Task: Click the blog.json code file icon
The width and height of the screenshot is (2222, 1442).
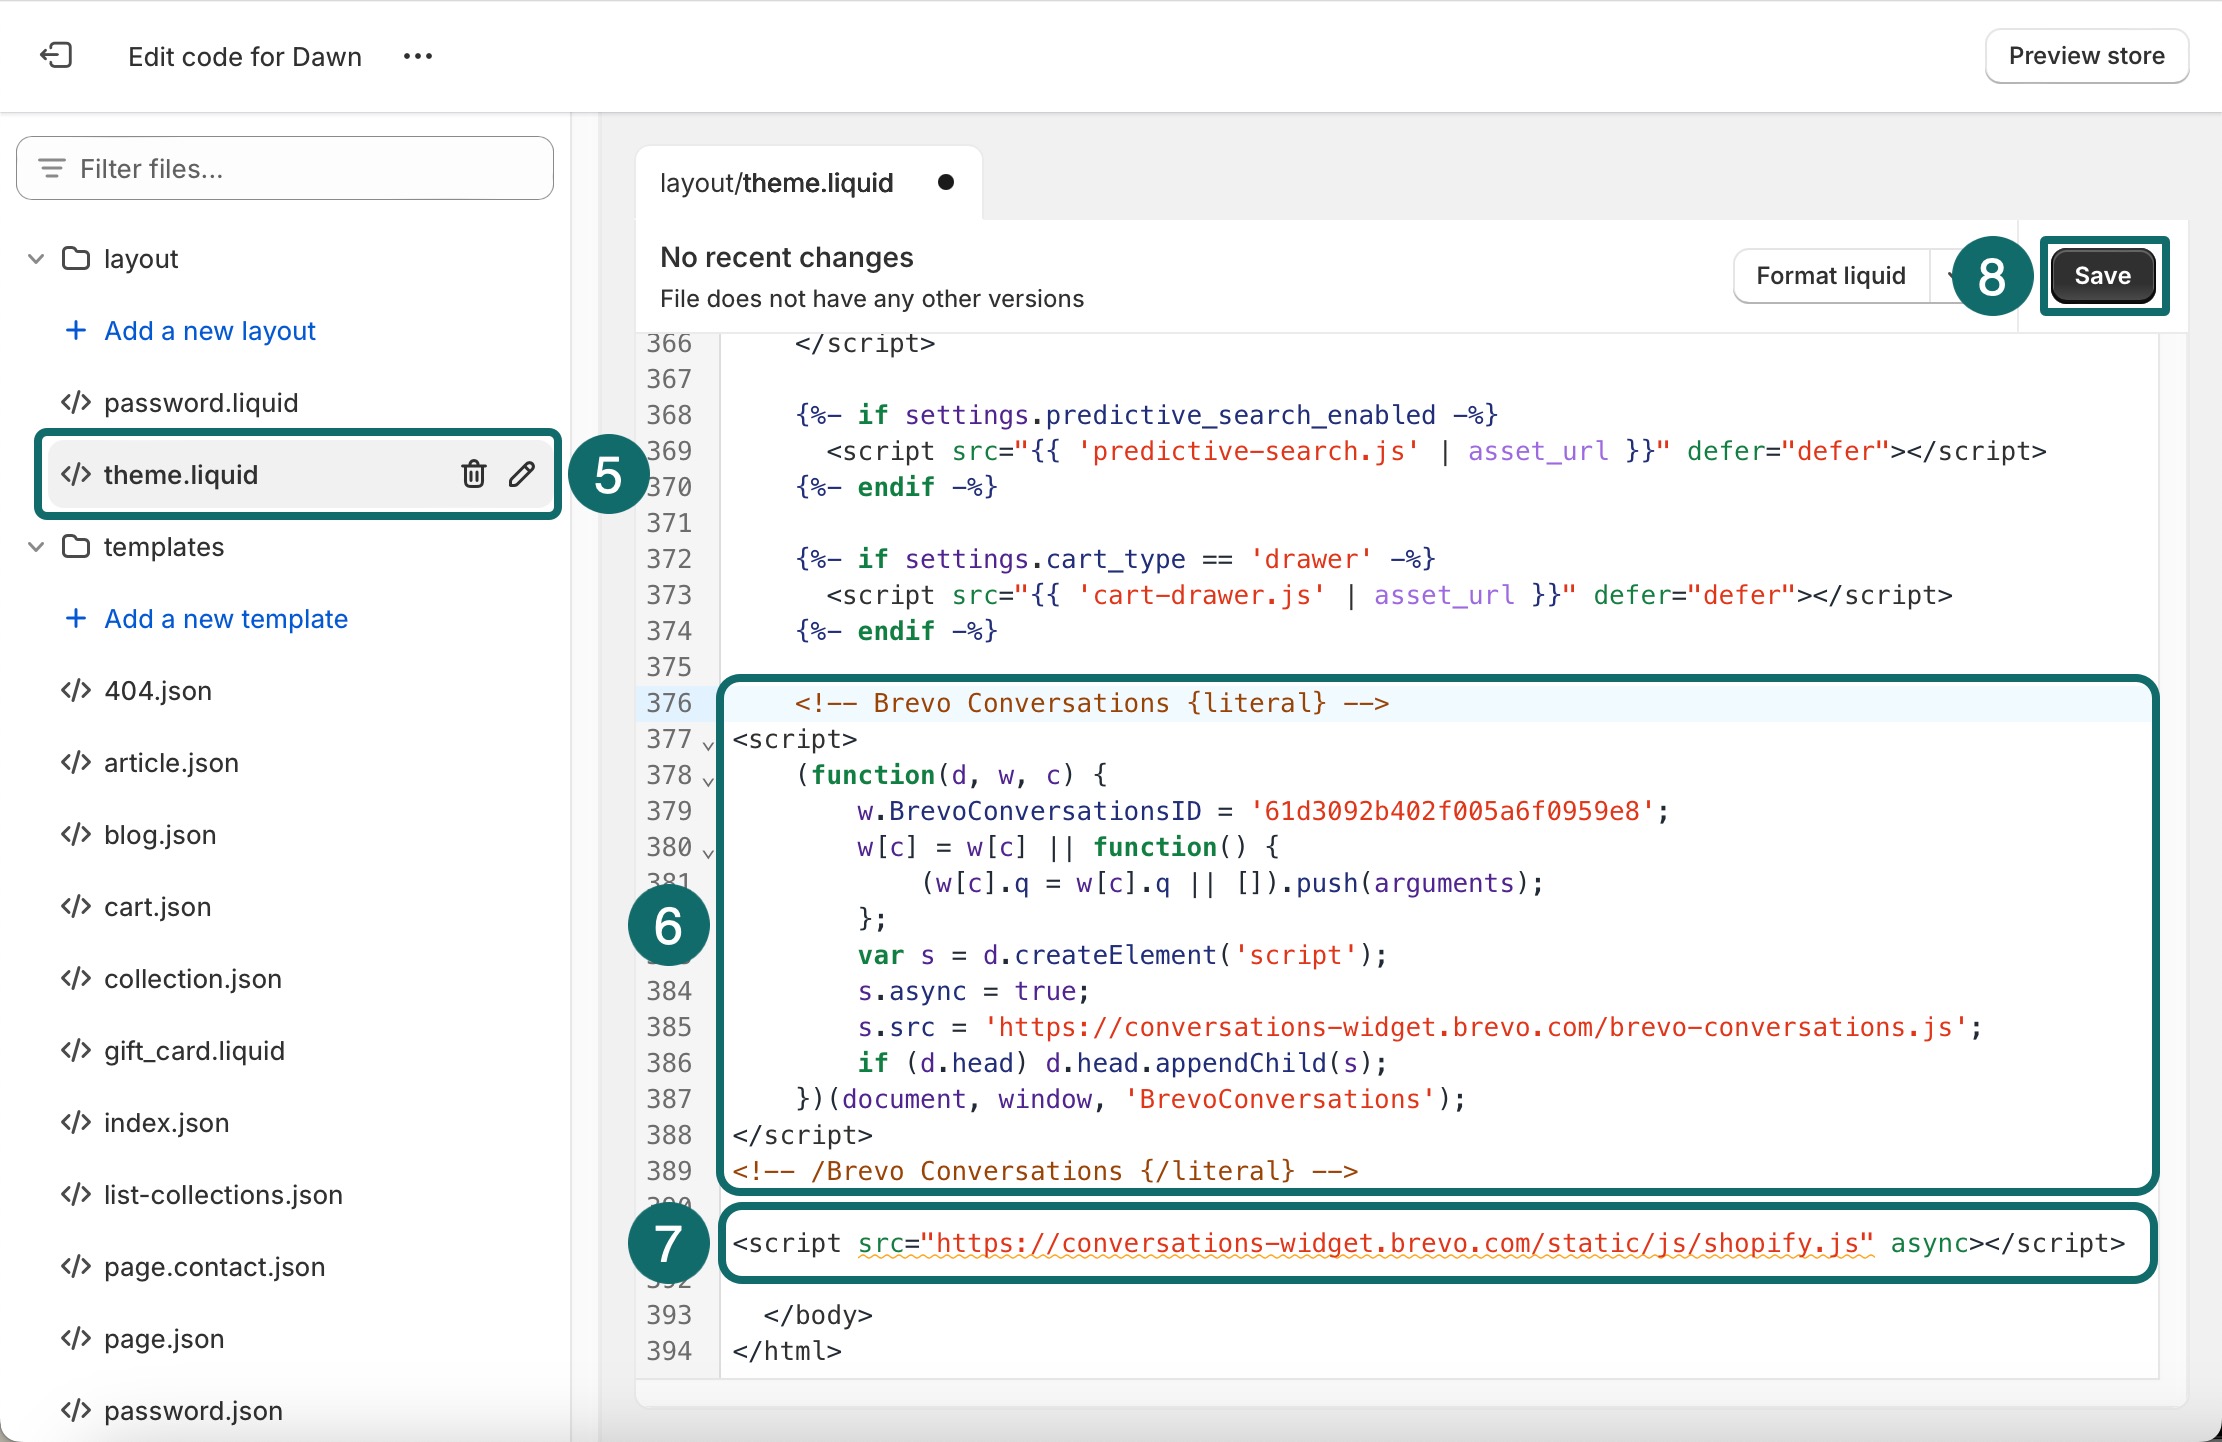Action: click(76, 835)
